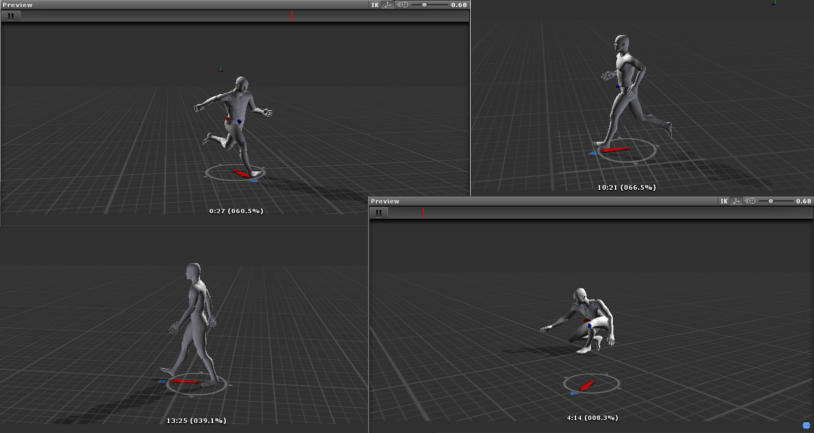This screenshot has height=433, width=814.
Task: Click the timeline scrub bar in bottom-right Preview
Action: [600, 212]
